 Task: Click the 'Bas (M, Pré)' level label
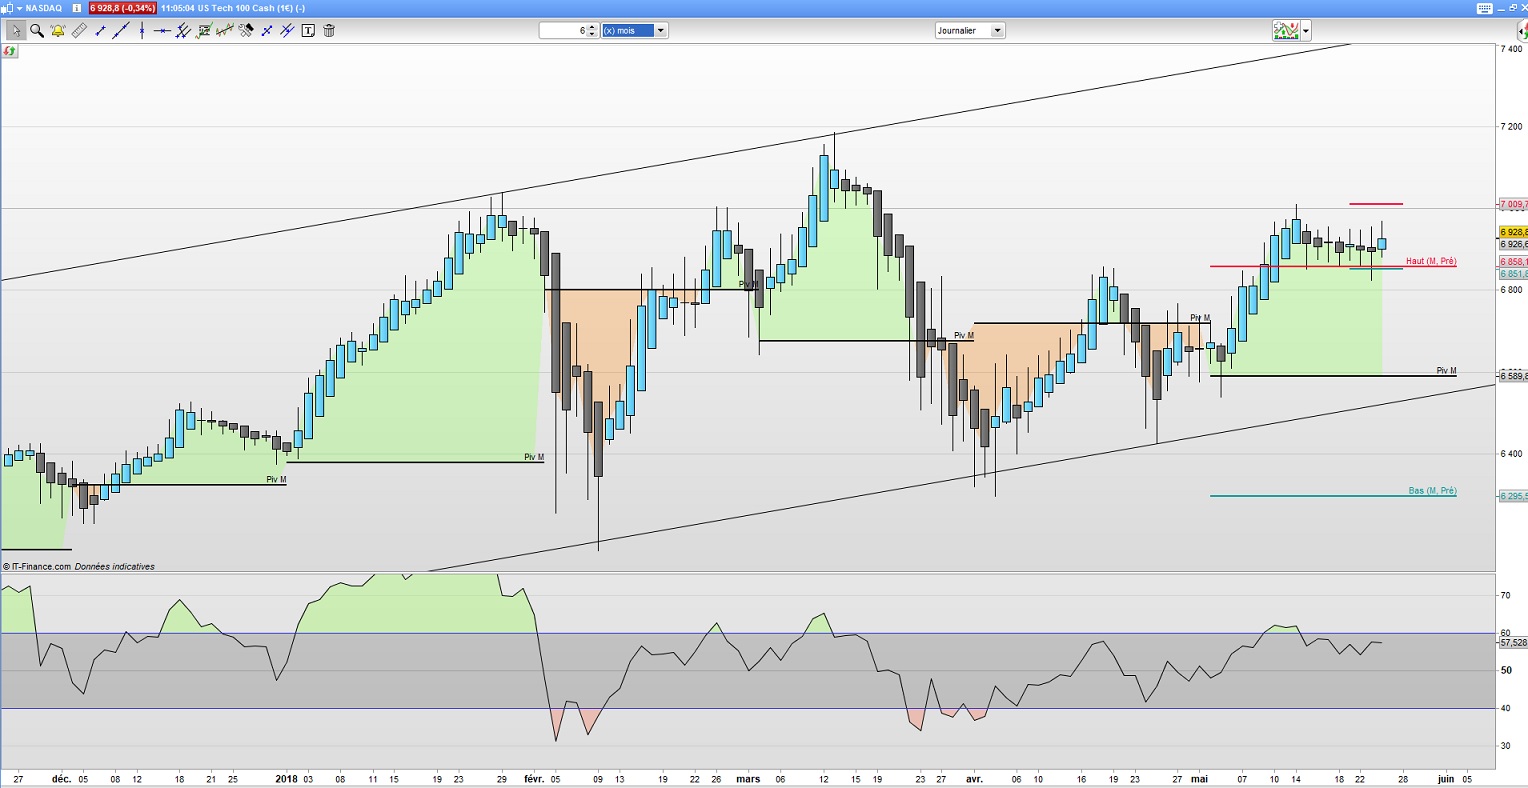coord(1432,491)
